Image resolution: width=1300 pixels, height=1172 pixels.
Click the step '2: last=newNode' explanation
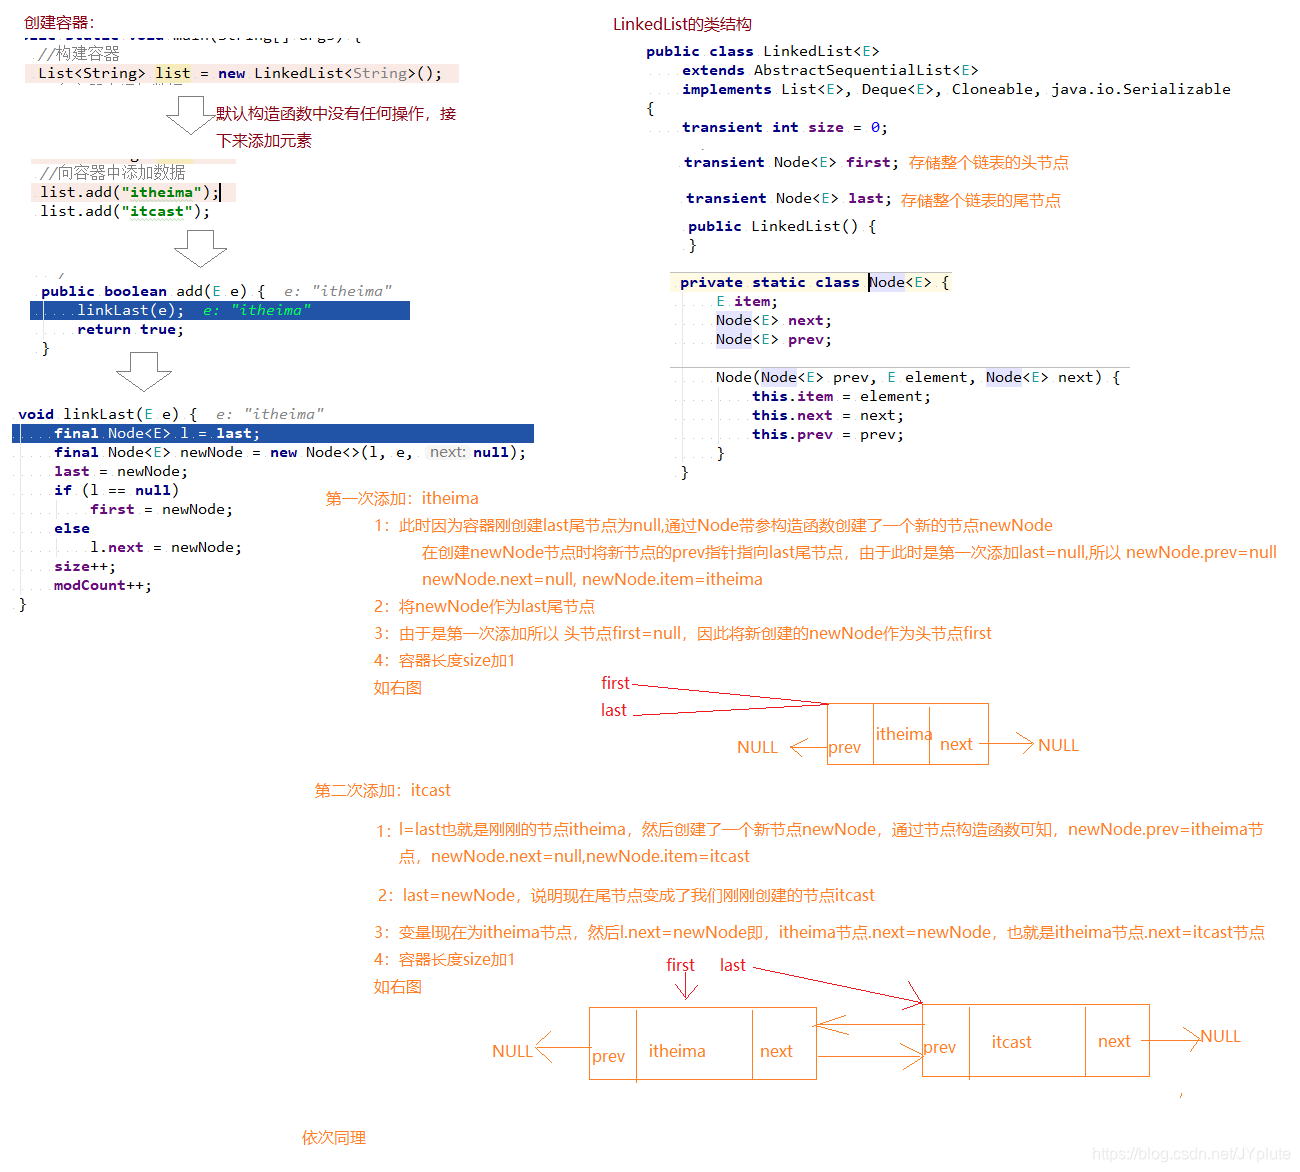(626, 895)
